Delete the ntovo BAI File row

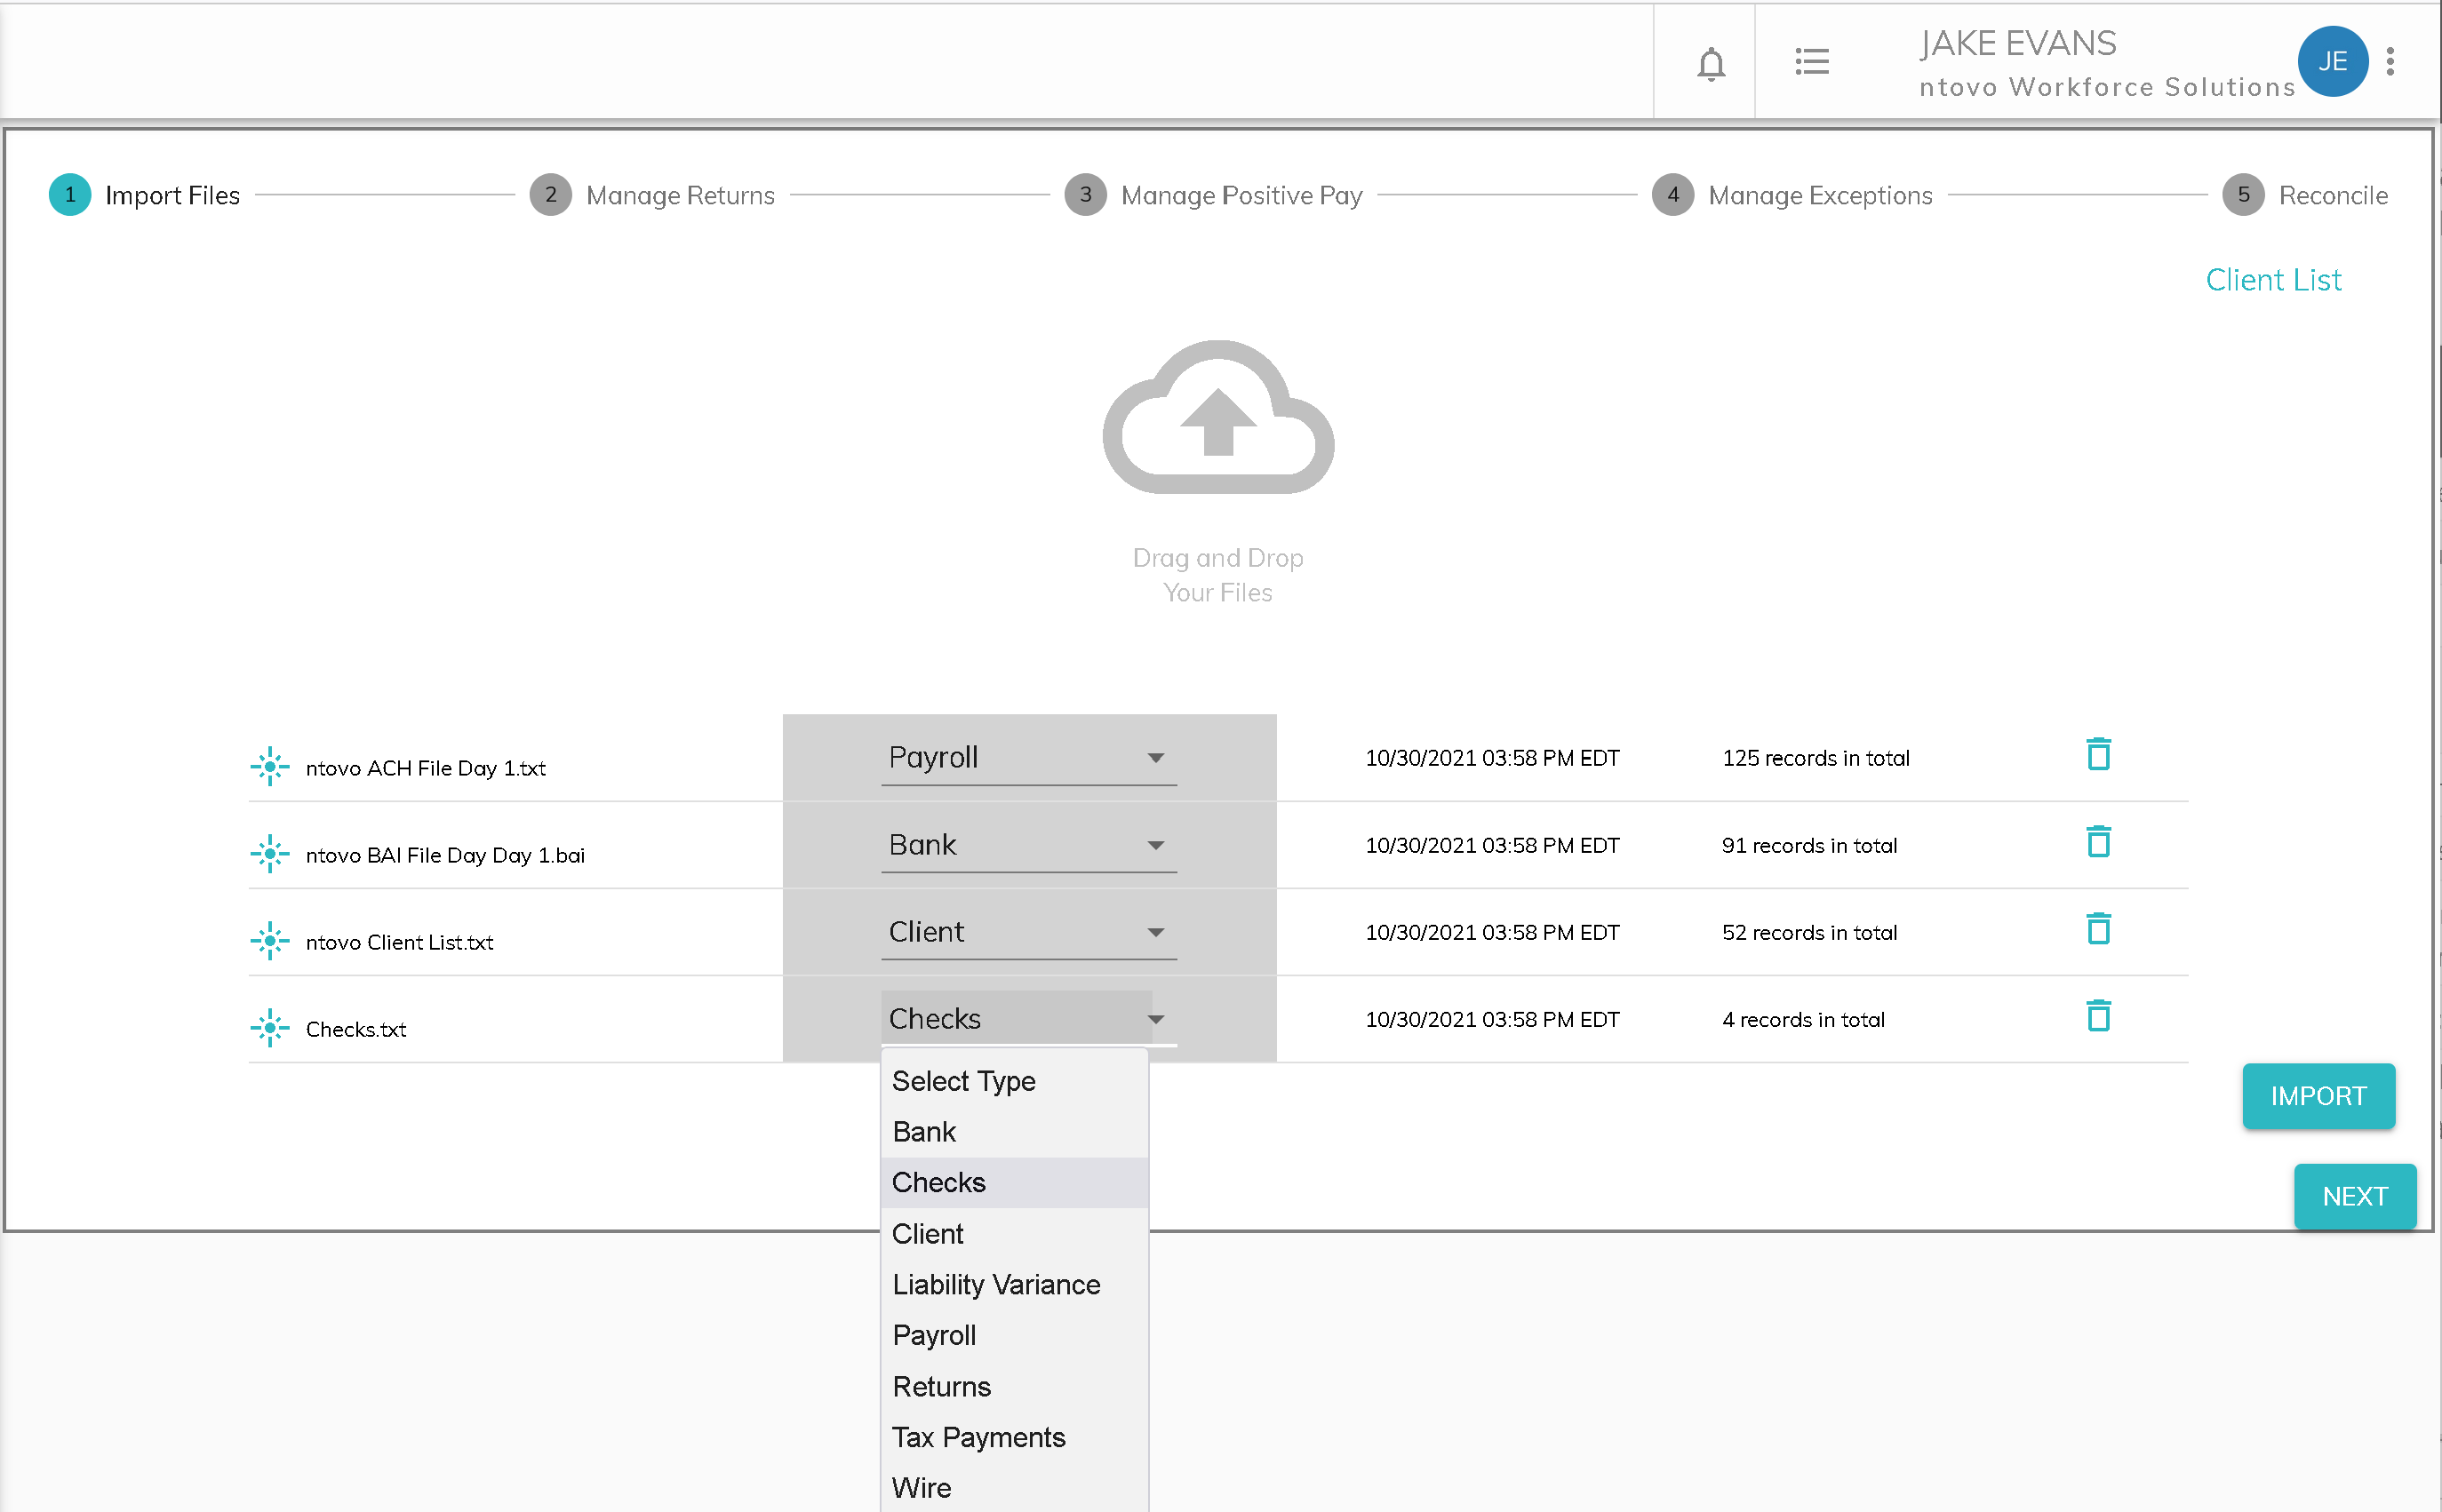pos(2098,842)
